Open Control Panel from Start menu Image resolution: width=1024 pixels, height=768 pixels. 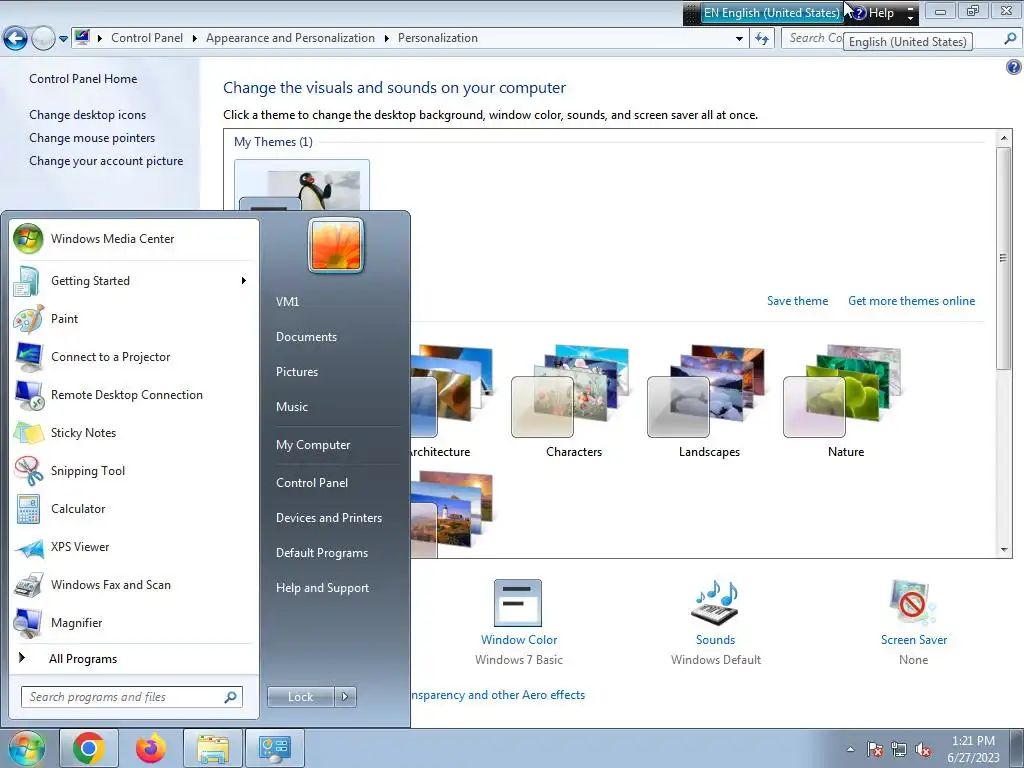tap(312, 483)
